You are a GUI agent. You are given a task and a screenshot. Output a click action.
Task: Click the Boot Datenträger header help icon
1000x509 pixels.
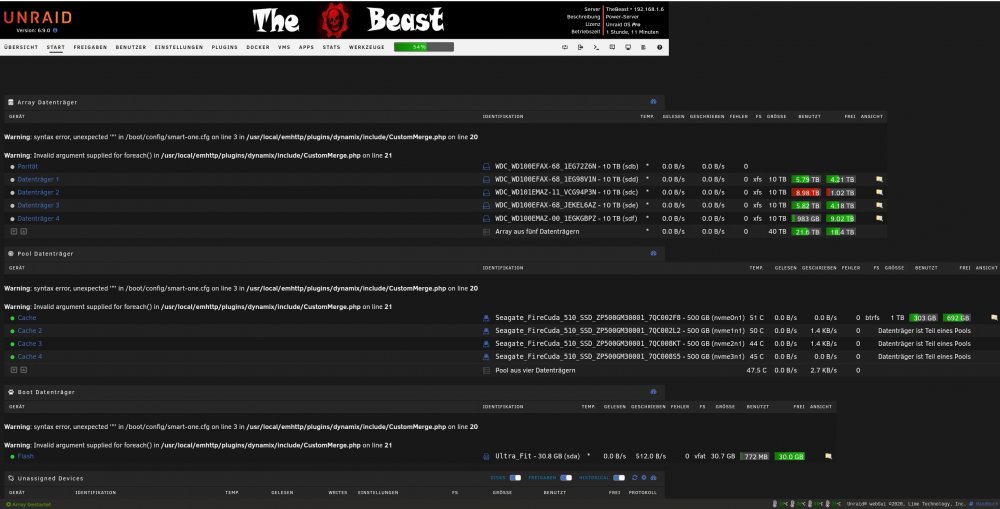click(x=653, y=392)
